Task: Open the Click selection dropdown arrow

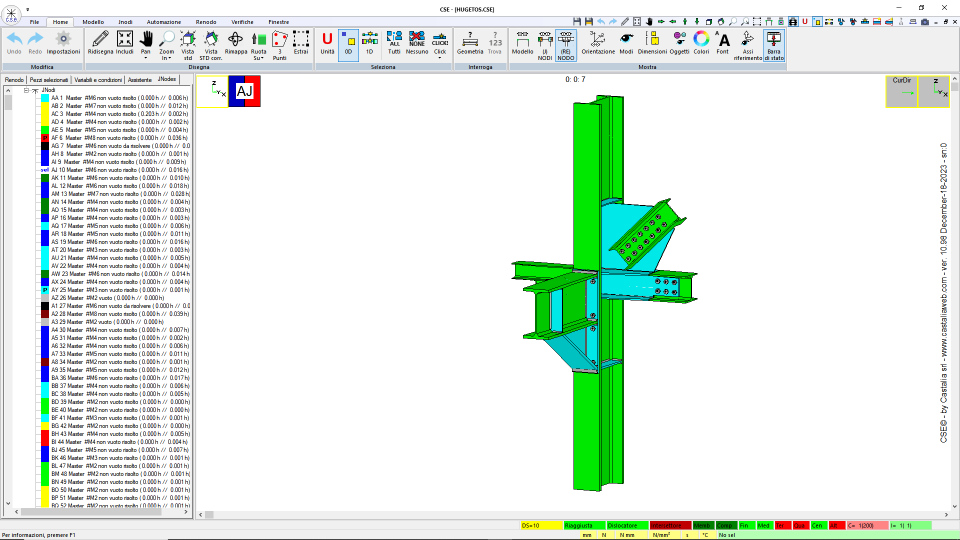Action: (440, 58)
